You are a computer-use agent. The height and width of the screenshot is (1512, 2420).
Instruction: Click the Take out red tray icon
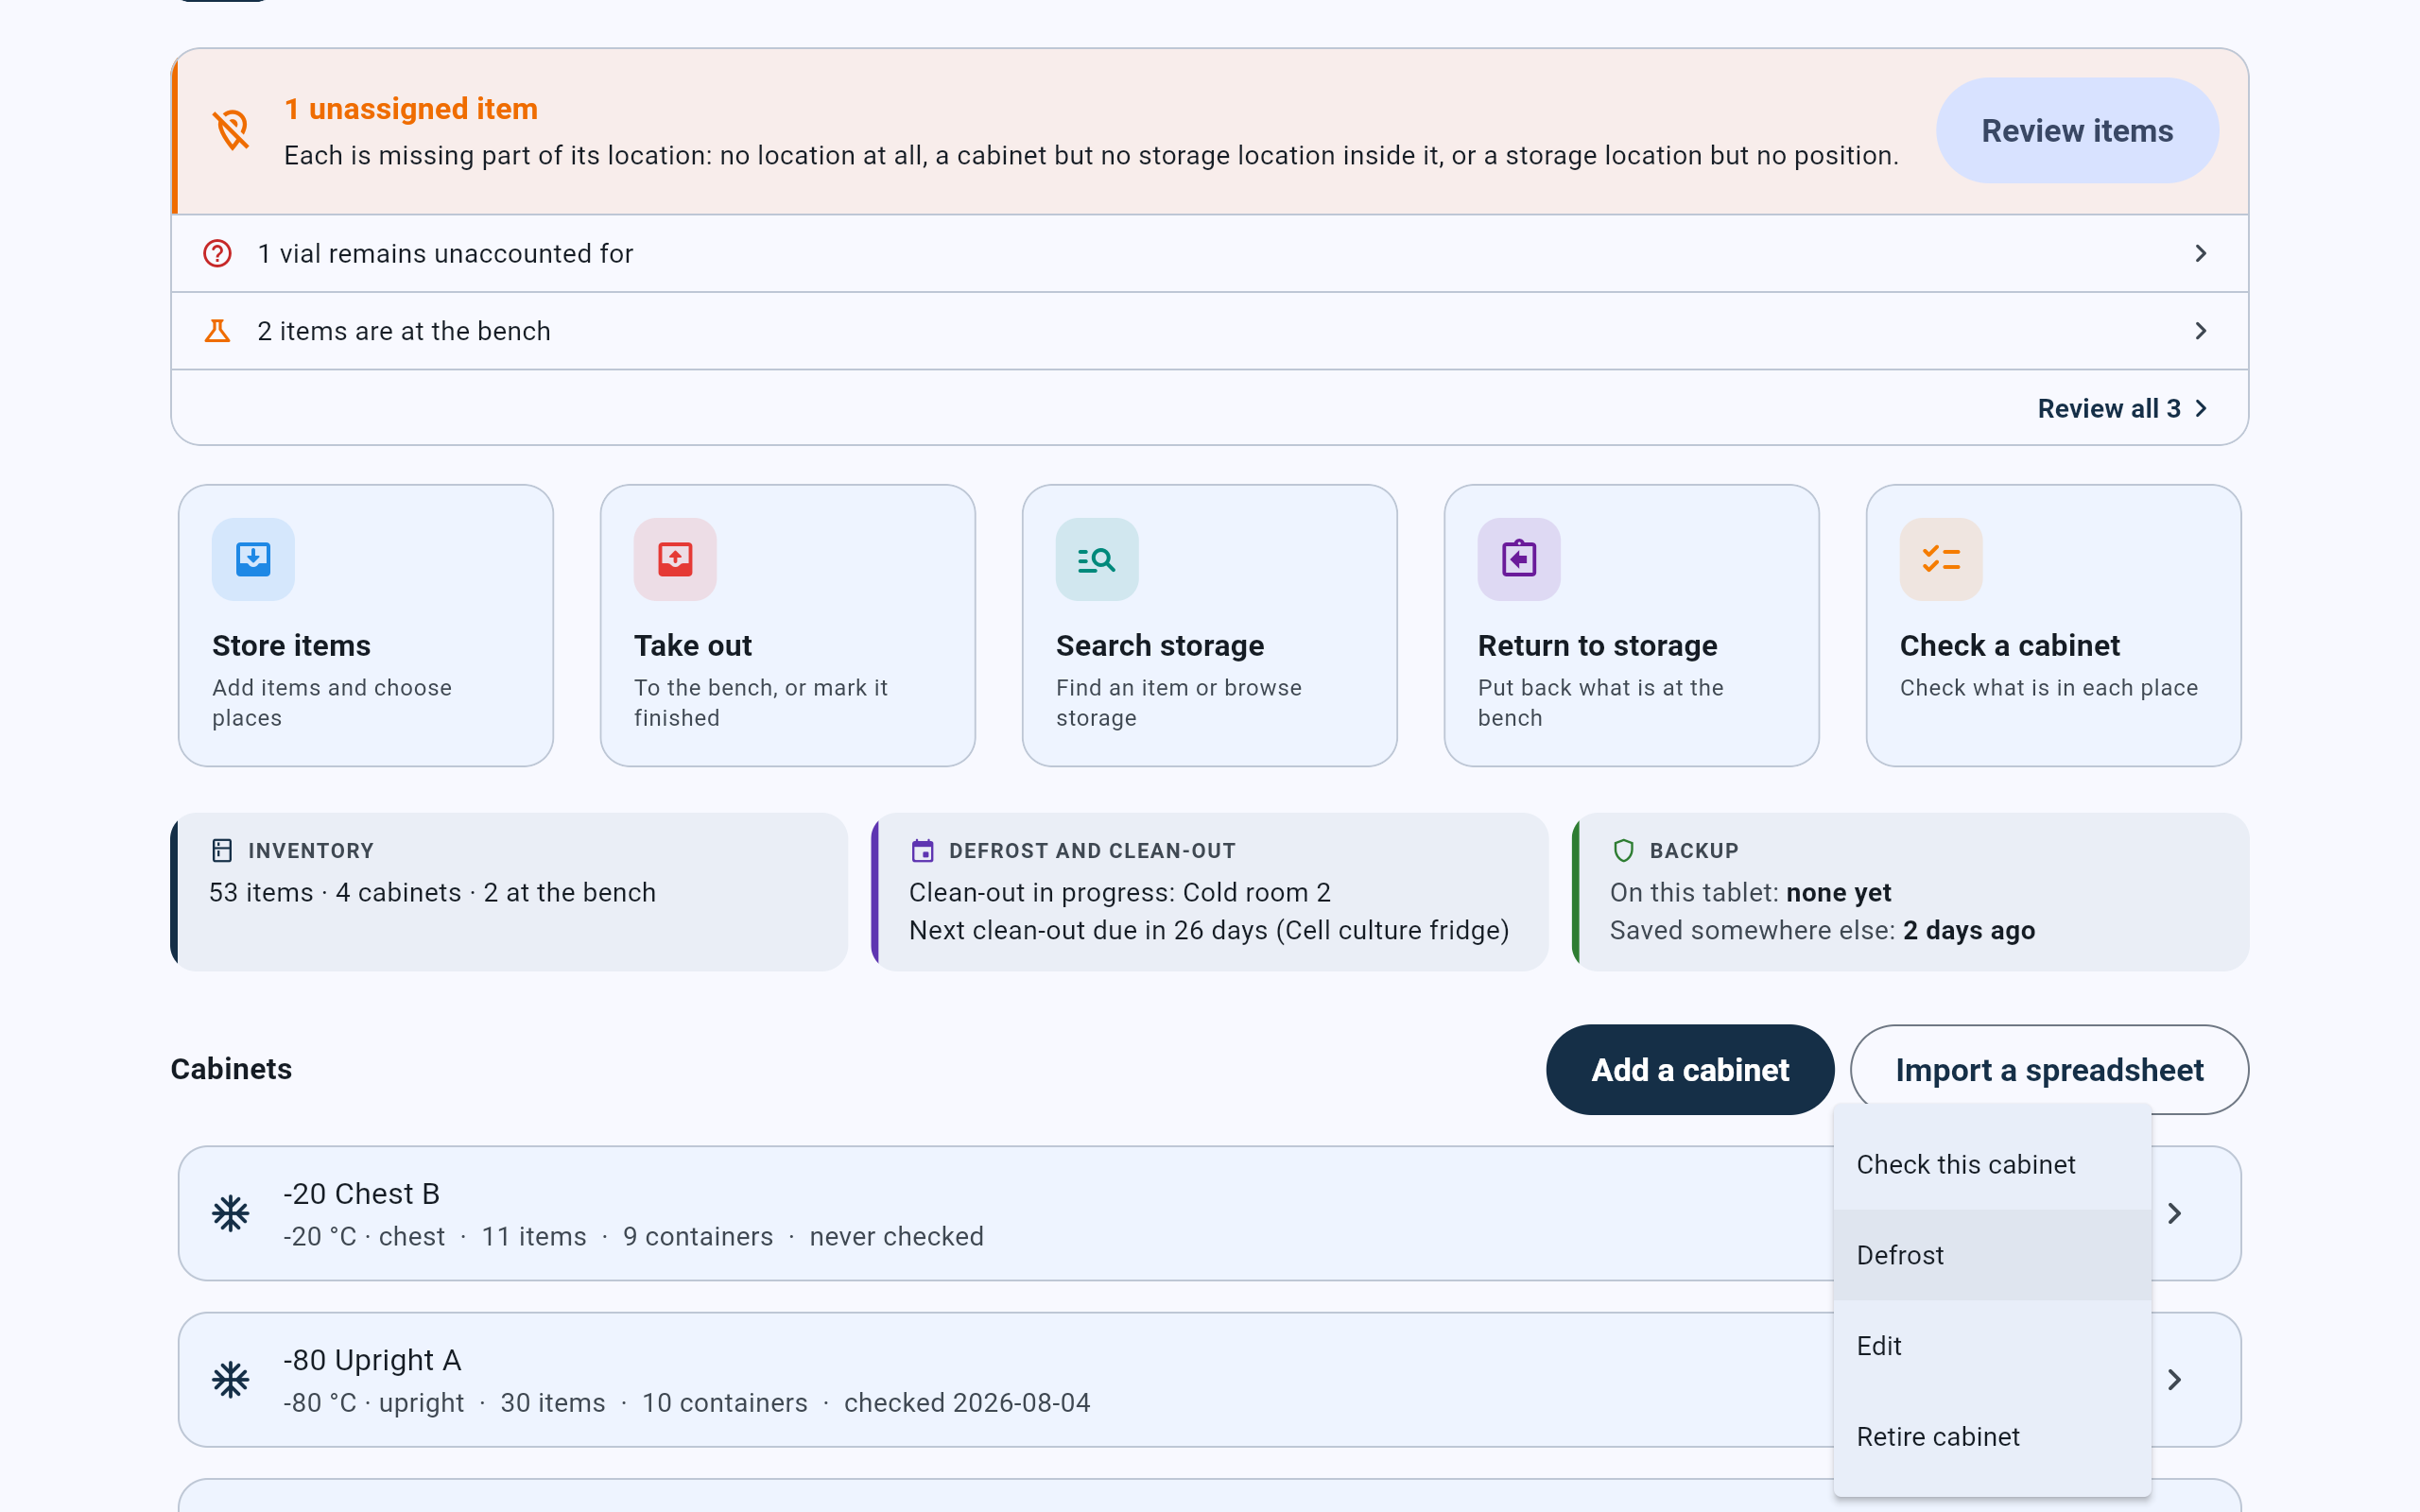pyautogui.click(x=675, y=559)
